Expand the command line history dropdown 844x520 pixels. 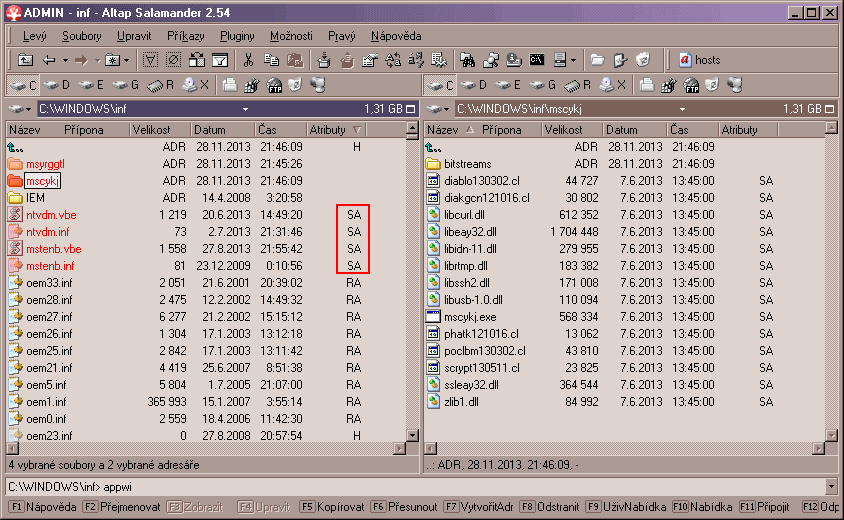[x=833, y=487]
